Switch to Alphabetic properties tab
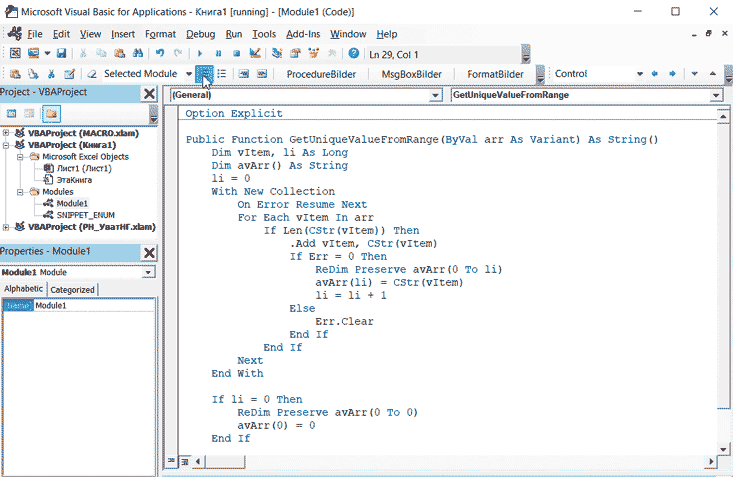Image resolution: width=733 pixels, height=477 pixels. click(23, 289)
